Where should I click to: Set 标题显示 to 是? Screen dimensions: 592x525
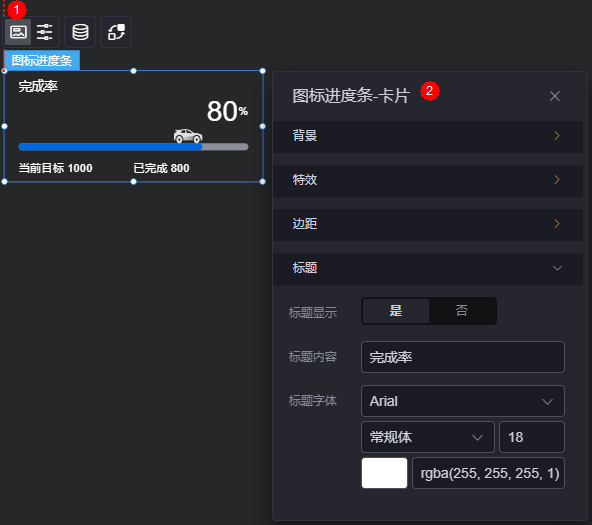(x=395, y=311)
